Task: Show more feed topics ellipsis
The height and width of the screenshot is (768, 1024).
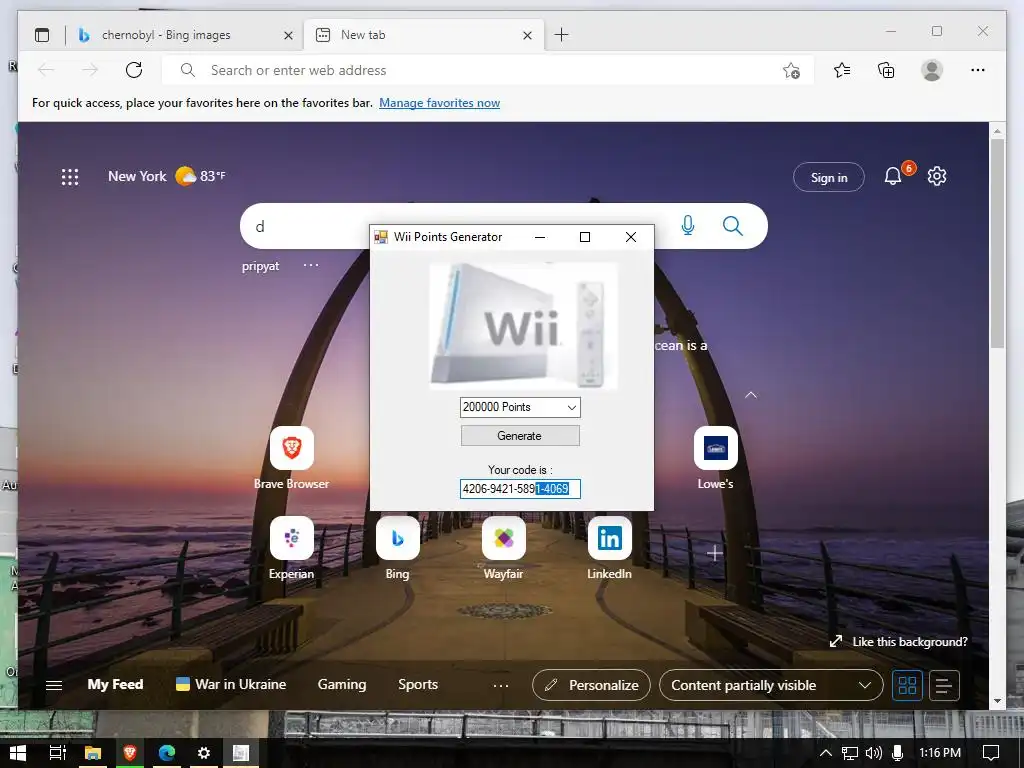Action: (501, 686)
